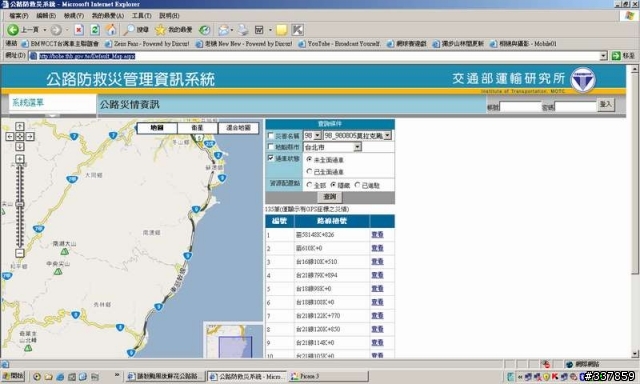Open the 說明(H) menu
This screenshot has height=384, width=640.
coord(169,16)
